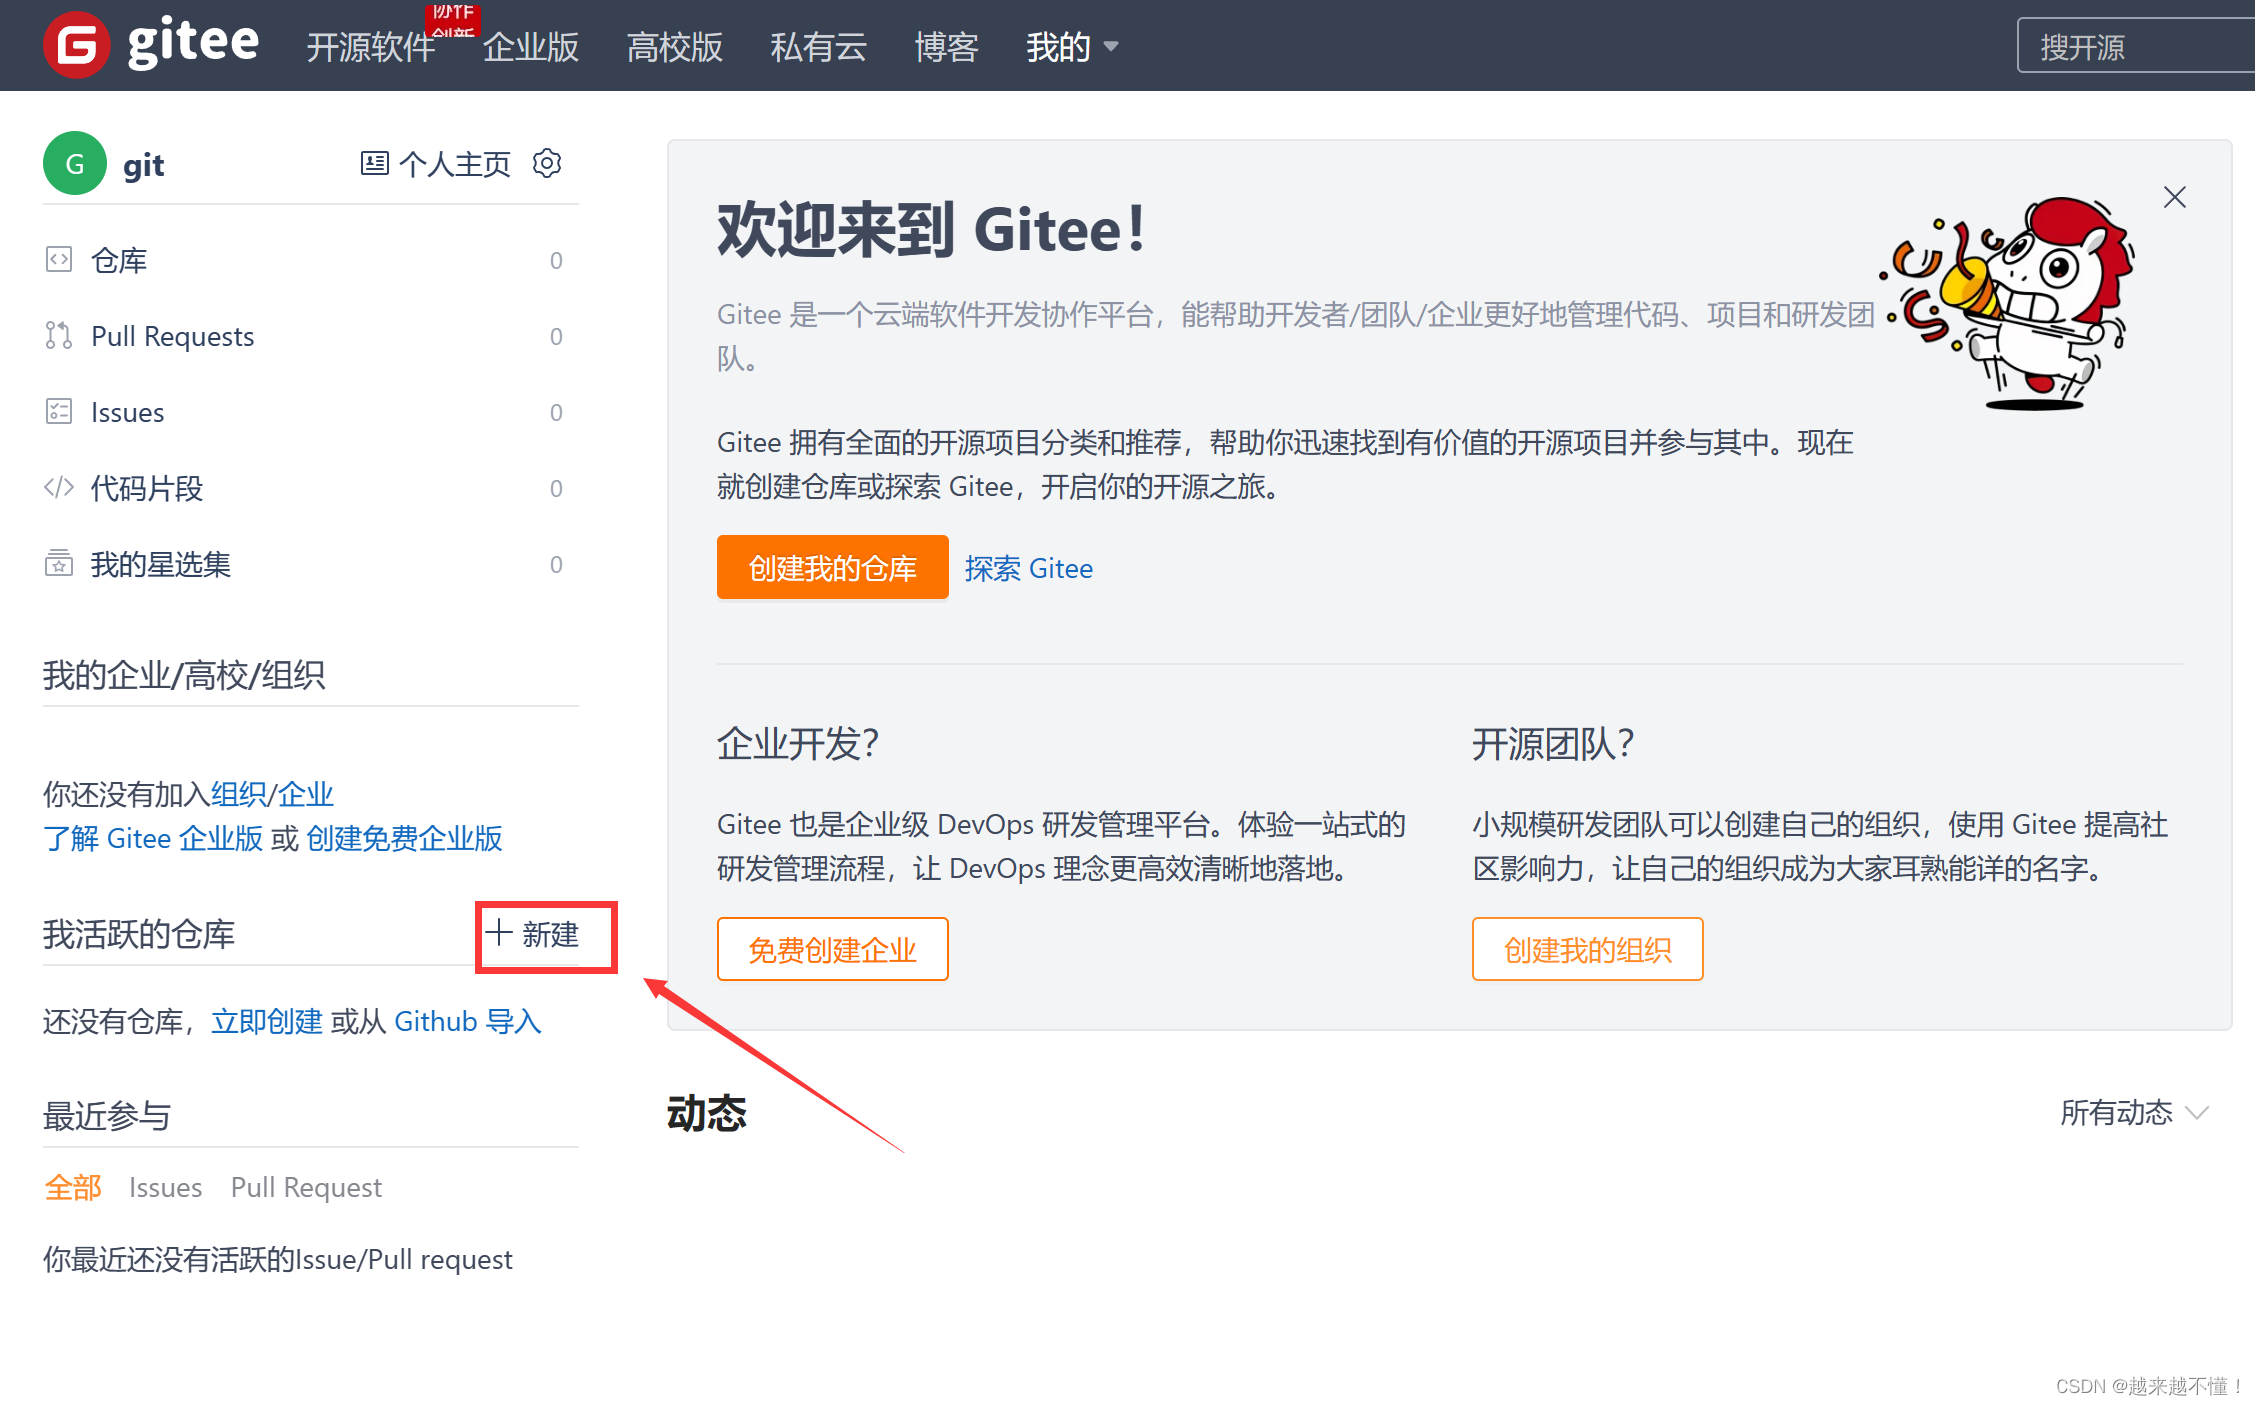
Task: Click the Gitee logo icon
Action: tap(76, 45)
